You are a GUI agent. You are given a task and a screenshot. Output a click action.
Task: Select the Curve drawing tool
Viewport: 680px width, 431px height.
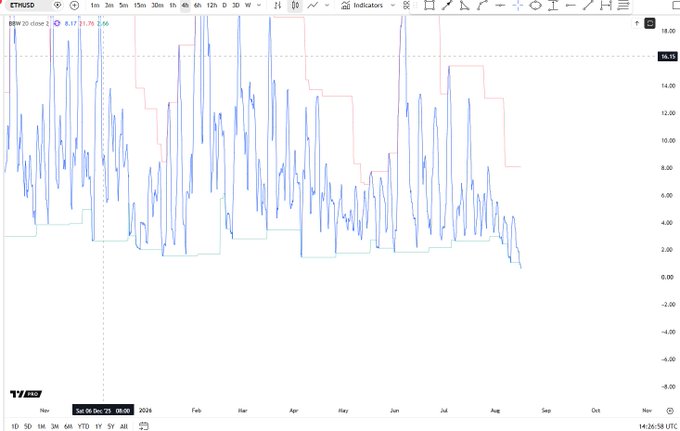tap(482, 5)
